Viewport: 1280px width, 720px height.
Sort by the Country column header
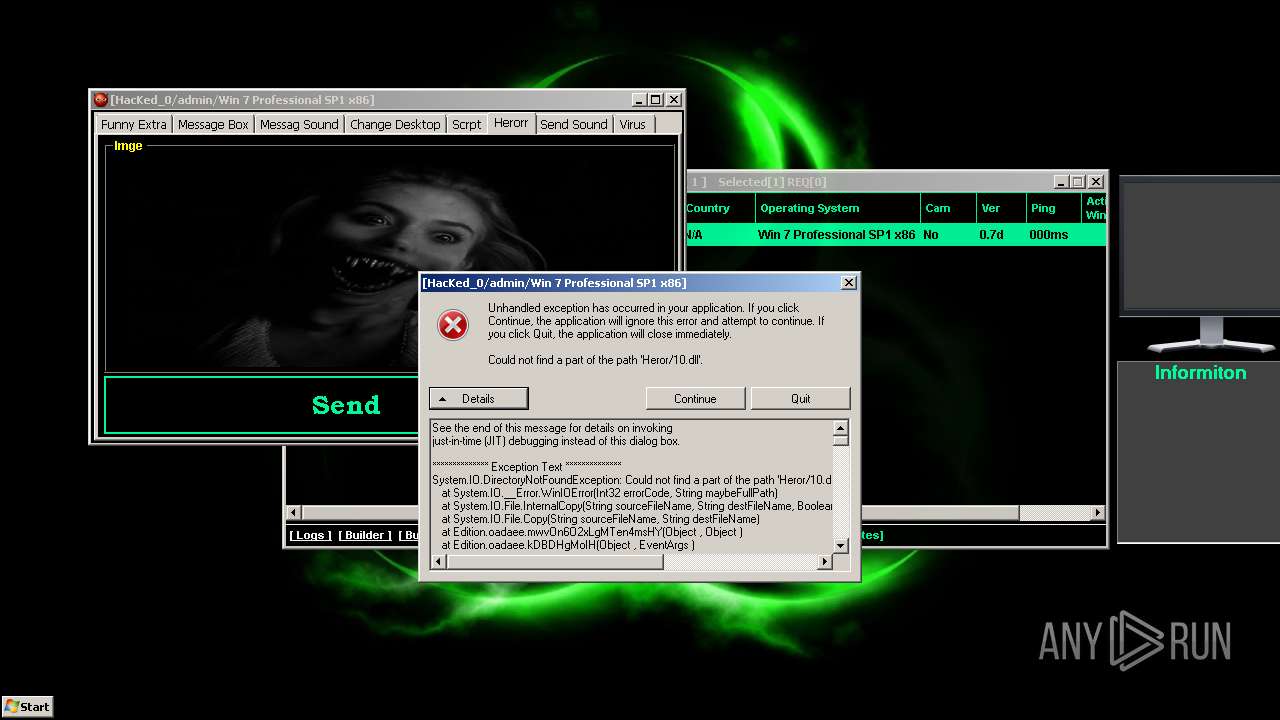point(708,208)
